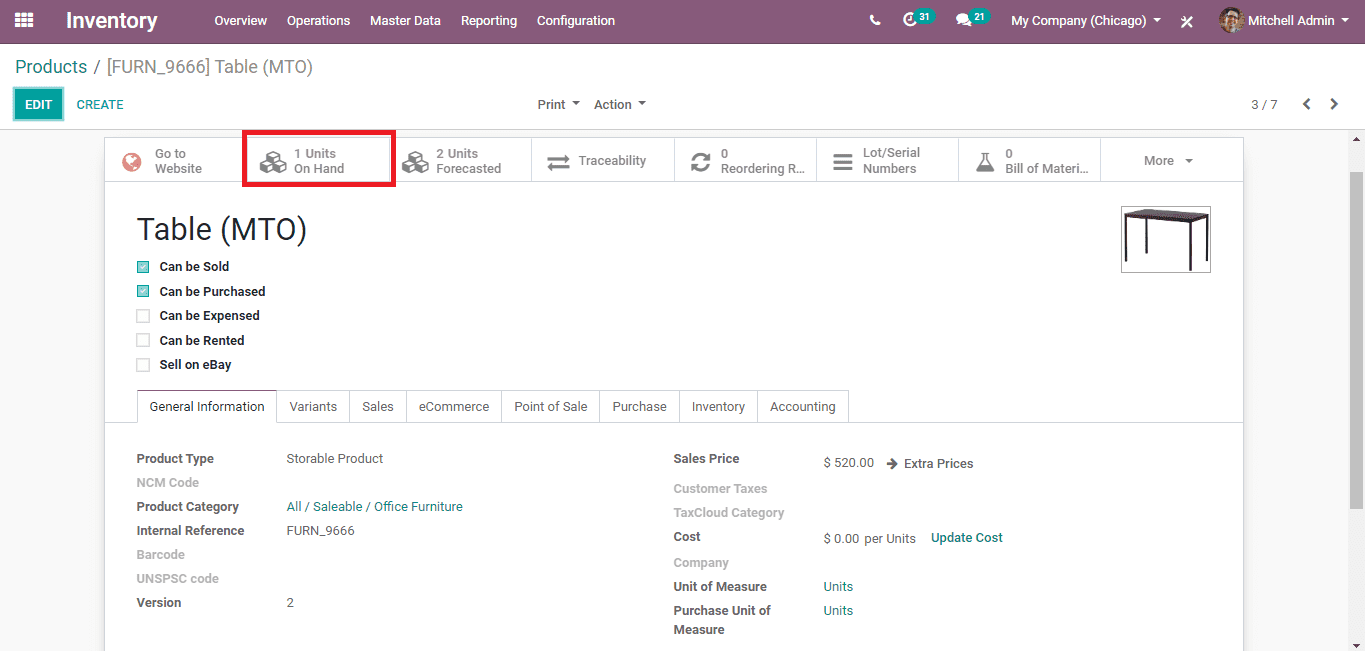Click the phone call icon
The width and height of the screenshot is (1365, 651).
875,20
